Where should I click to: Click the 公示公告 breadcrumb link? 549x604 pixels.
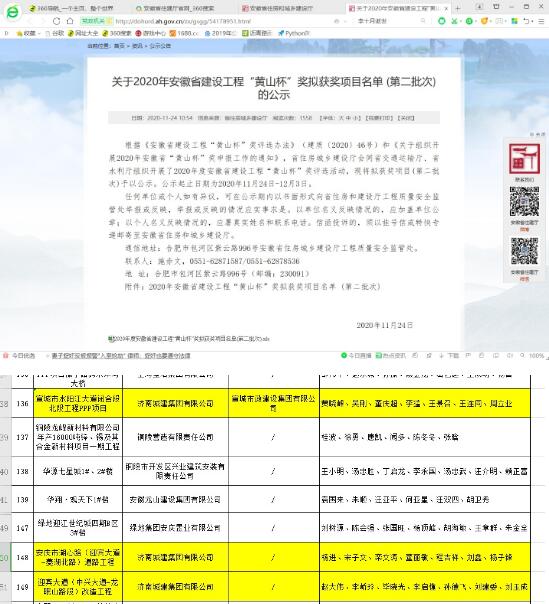click(160, 46)
